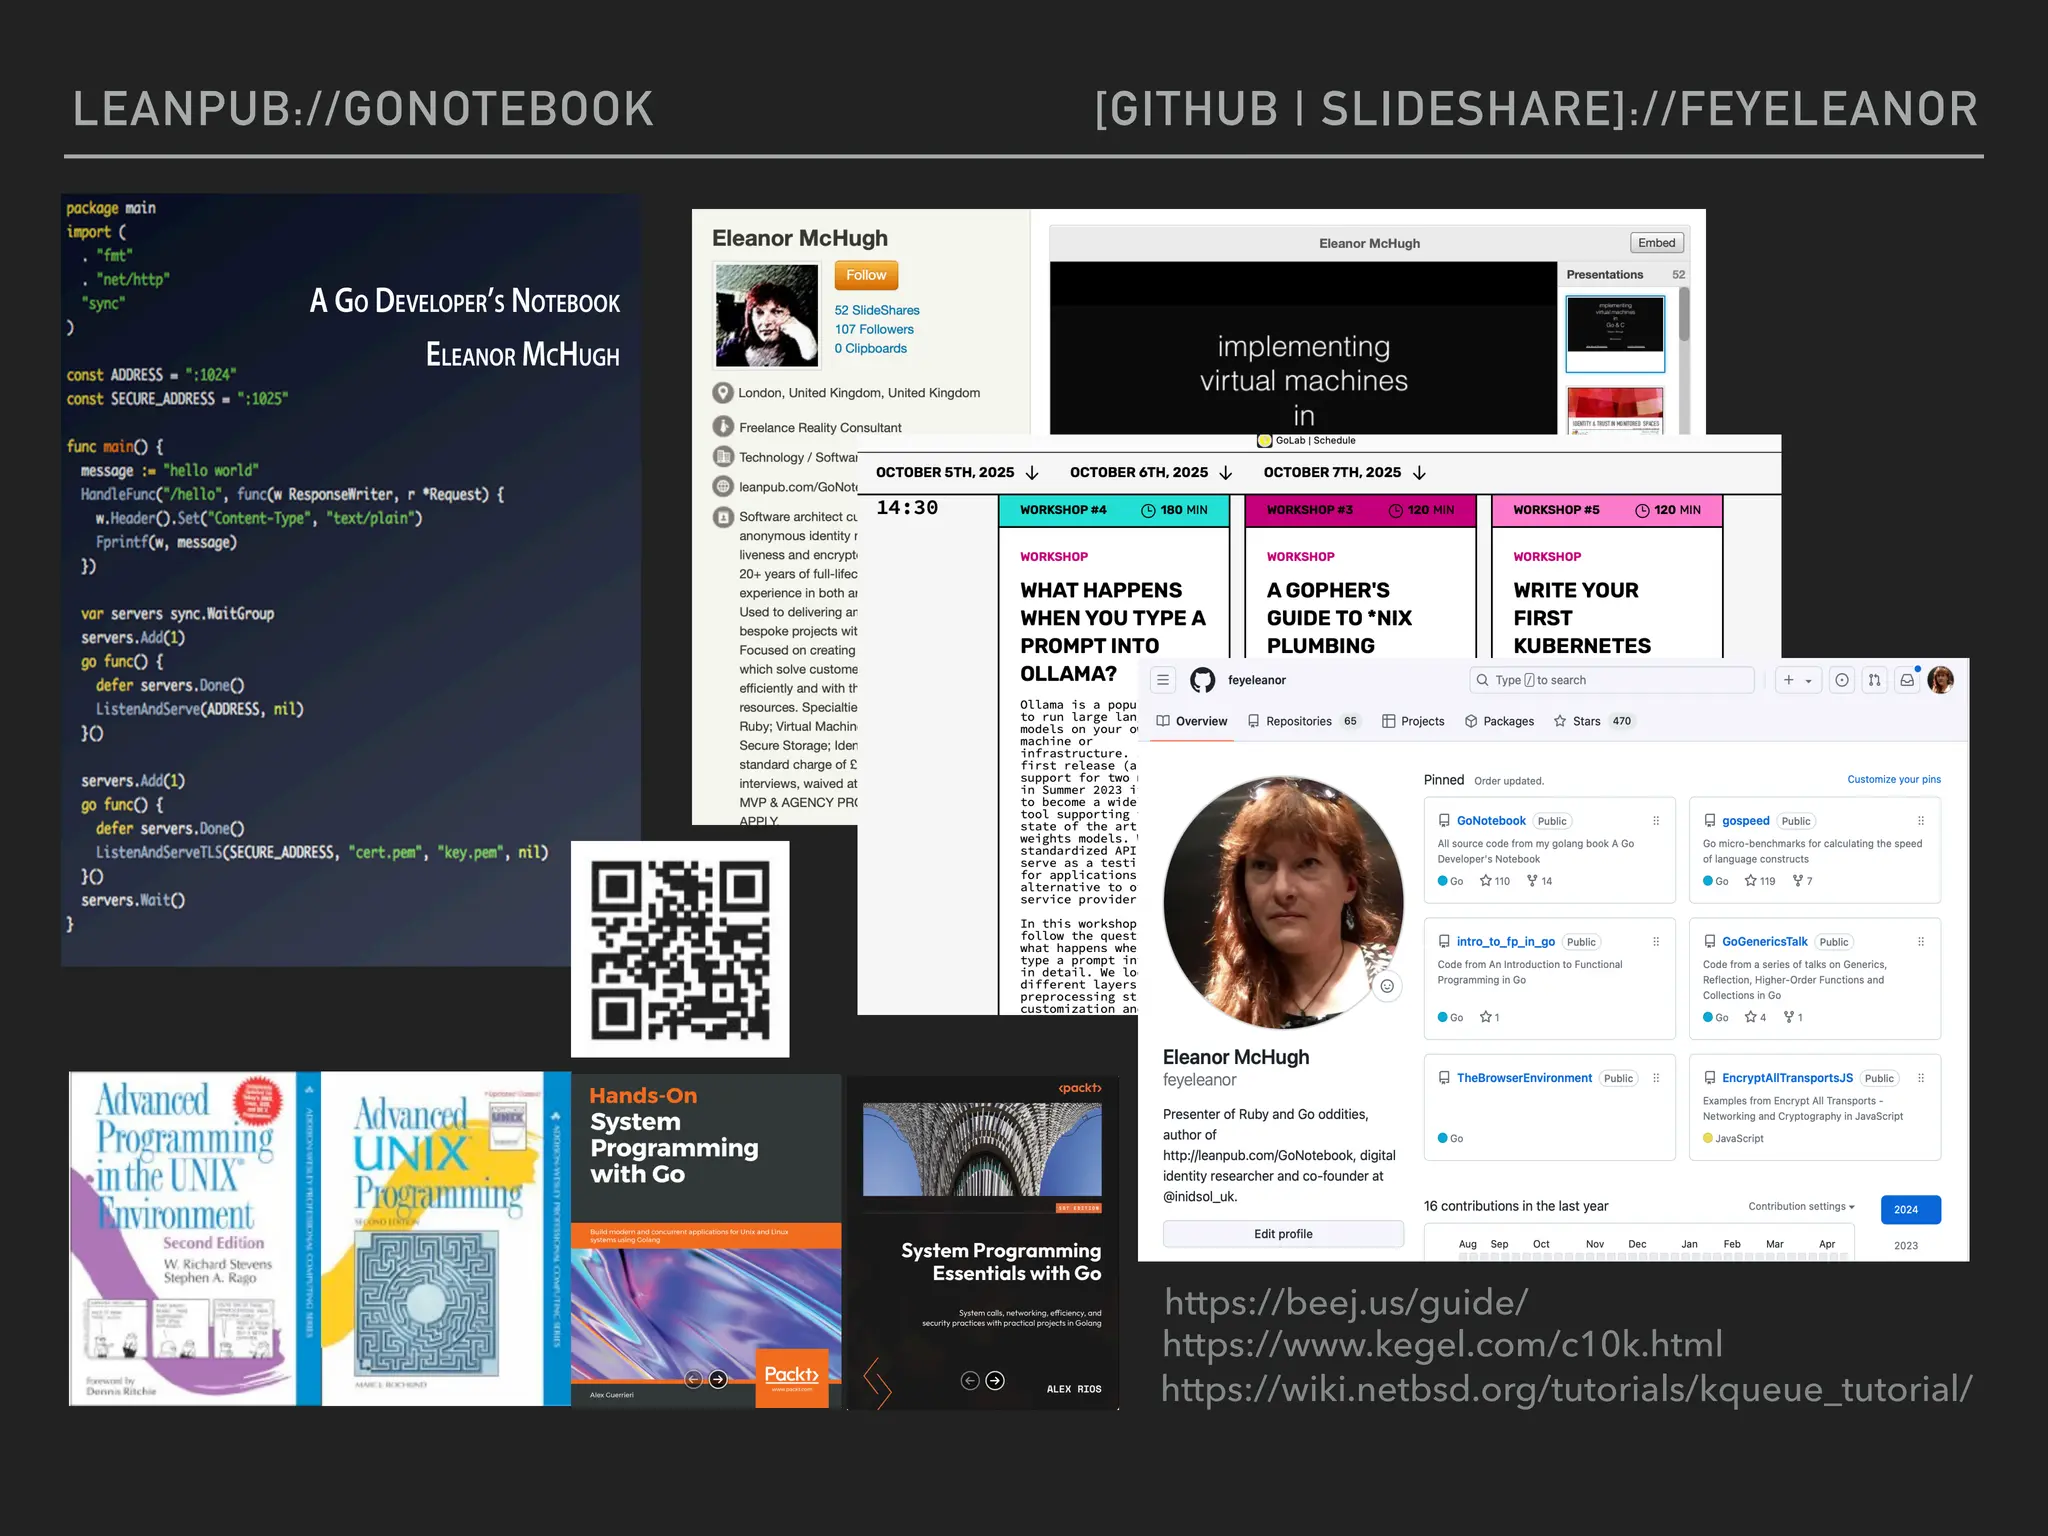Open TheBrowserEnvironment repository

1524,1078
